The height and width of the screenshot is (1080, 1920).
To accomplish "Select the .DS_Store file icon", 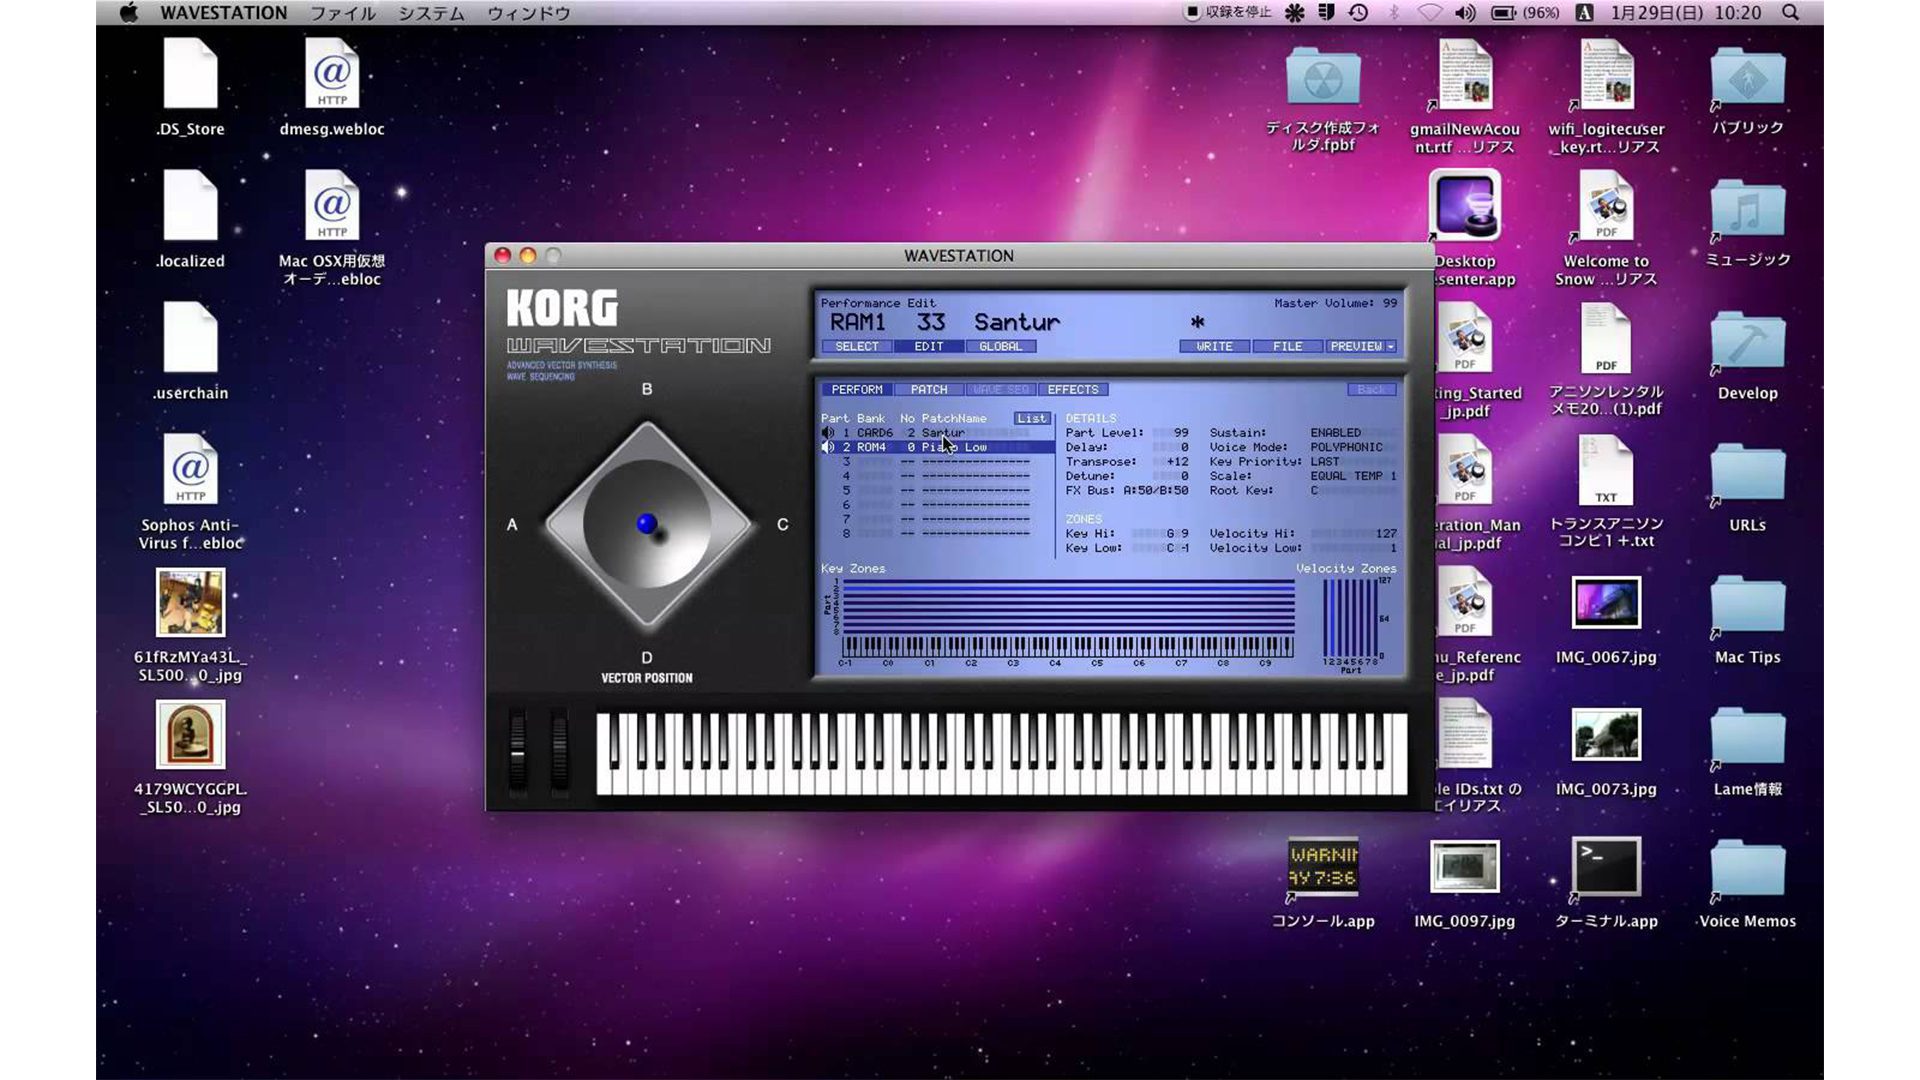I will [x=190, y=73].
